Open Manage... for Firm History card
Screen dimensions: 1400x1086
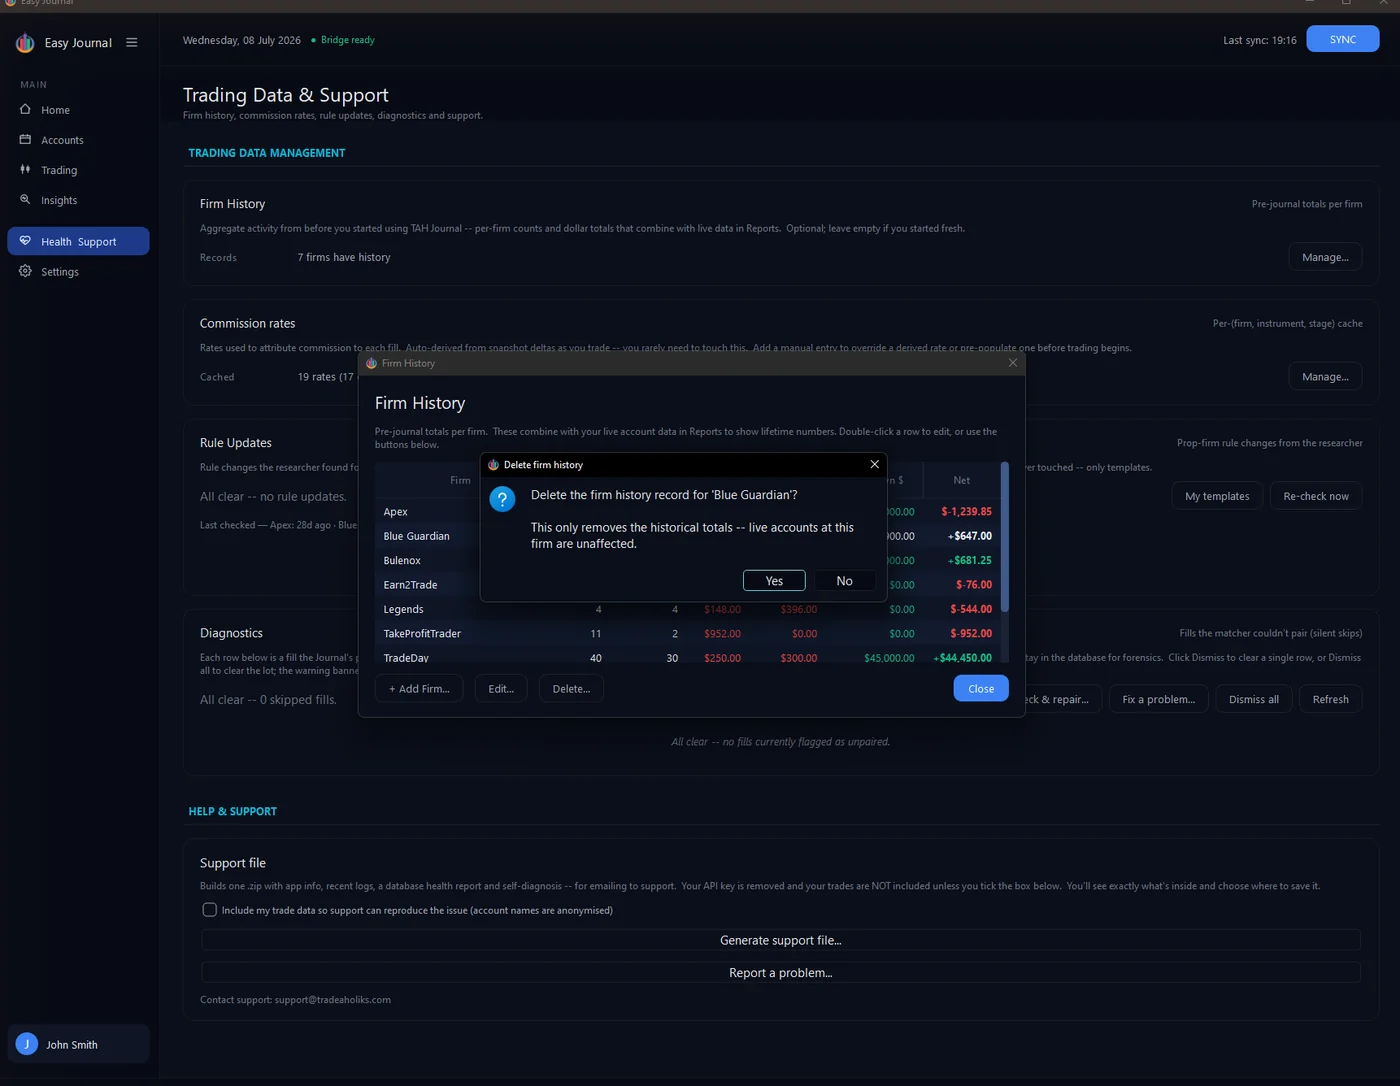point(1325,257)
